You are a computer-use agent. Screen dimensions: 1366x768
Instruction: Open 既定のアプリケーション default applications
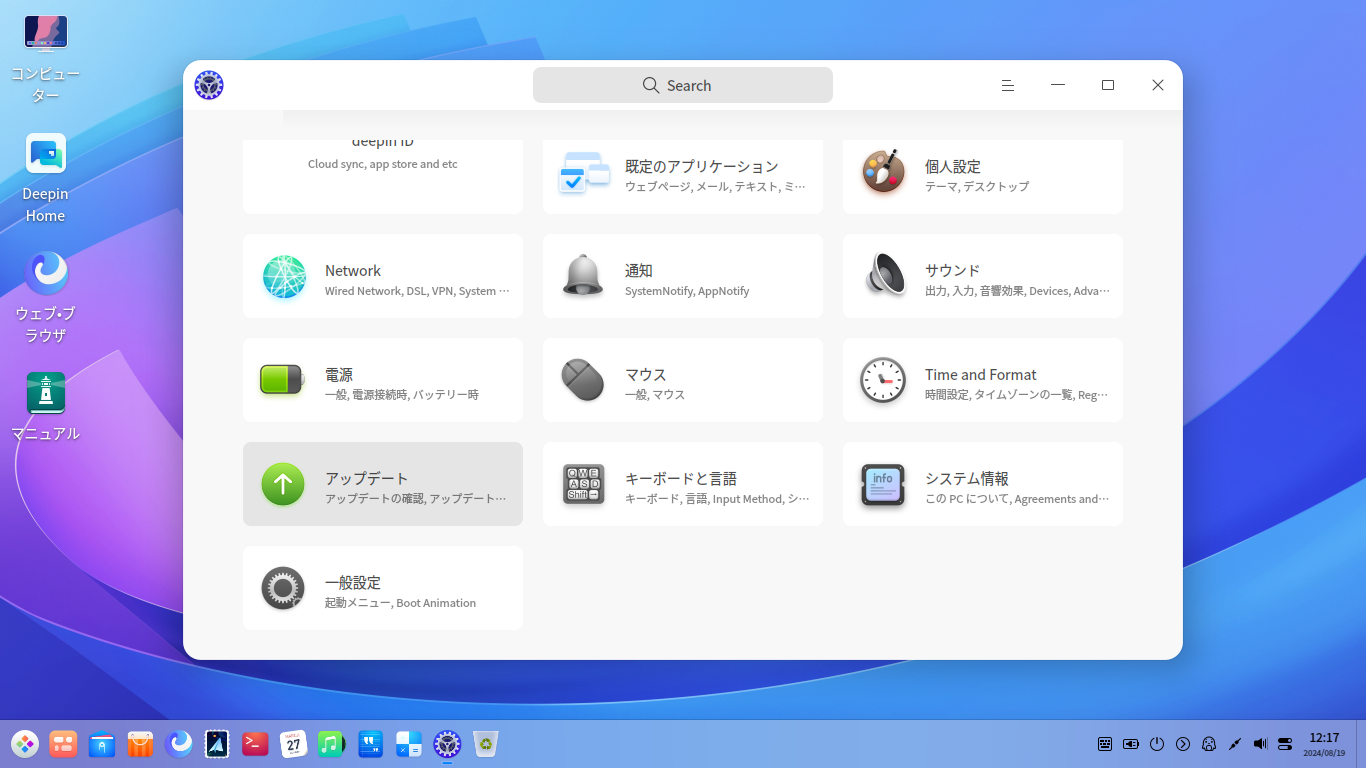[x=682, y=174]
